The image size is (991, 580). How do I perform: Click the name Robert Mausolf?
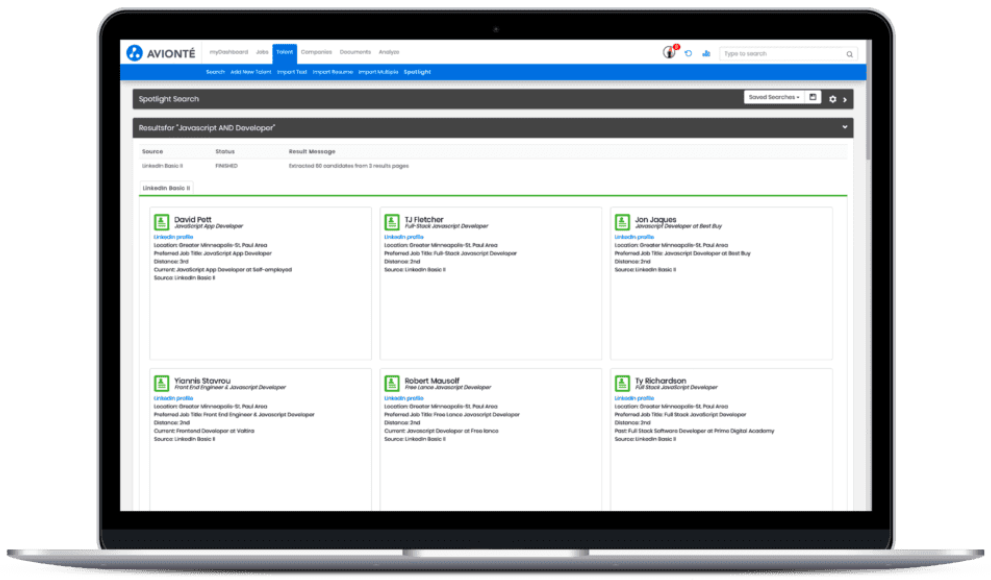click(x=432, y=380)
